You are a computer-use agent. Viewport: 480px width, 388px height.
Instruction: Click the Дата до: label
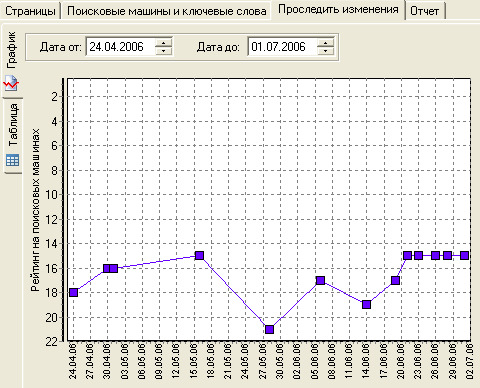[x=218, y=47]
